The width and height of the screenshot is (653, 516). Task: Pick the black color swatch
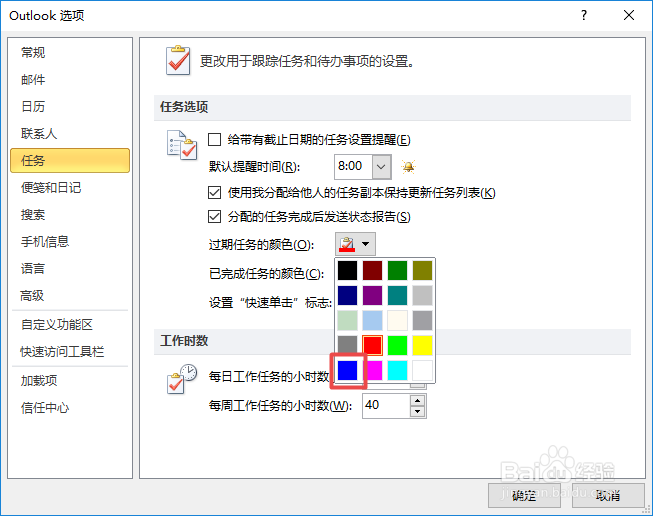coord(347,271)
